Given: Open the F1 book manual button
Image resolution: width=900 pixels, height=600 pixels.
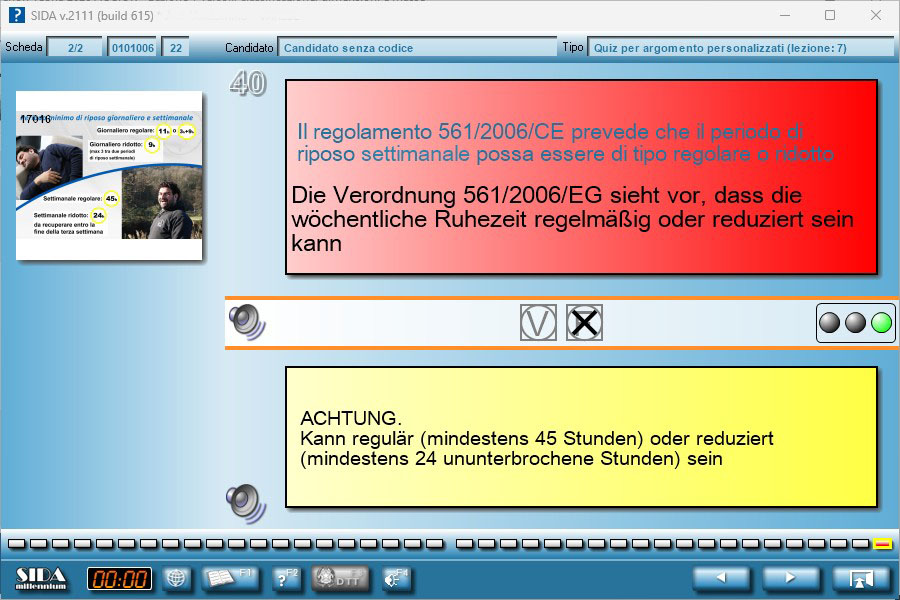Looking at the screenshot, I should [x=230, y=578].
